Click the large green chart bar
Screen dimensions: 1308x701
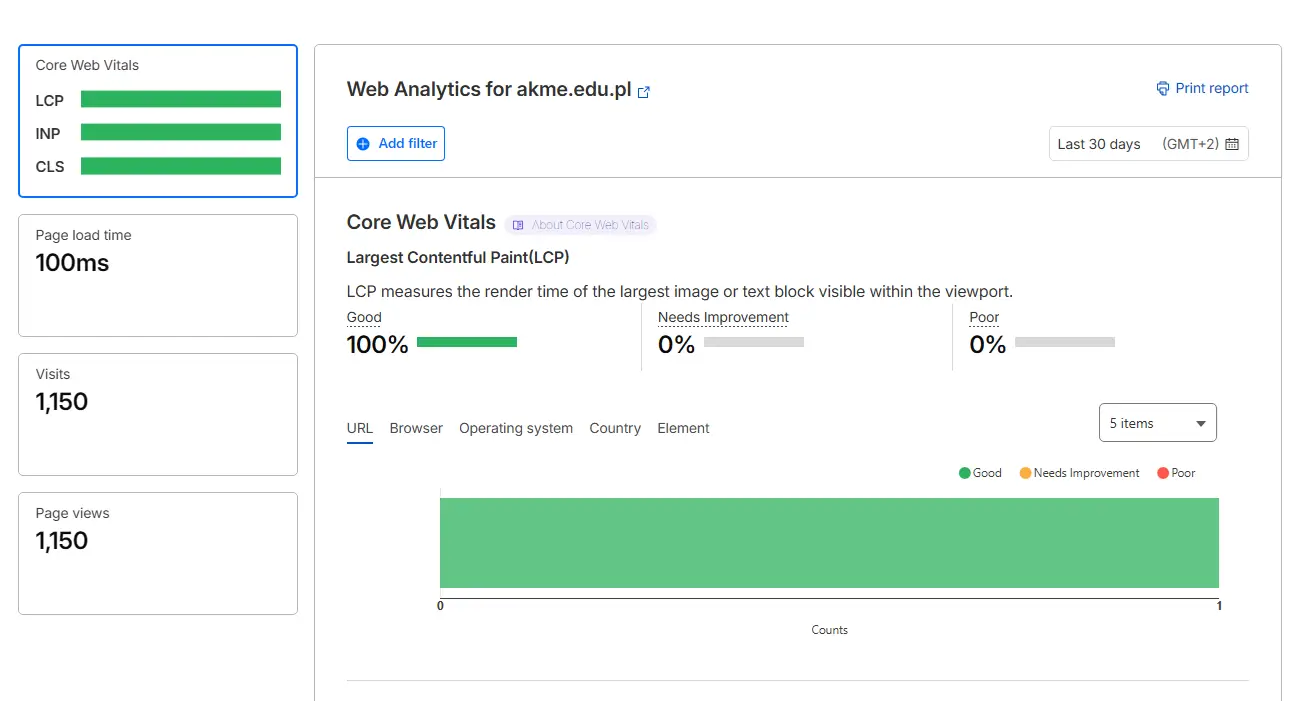(829, 543)
